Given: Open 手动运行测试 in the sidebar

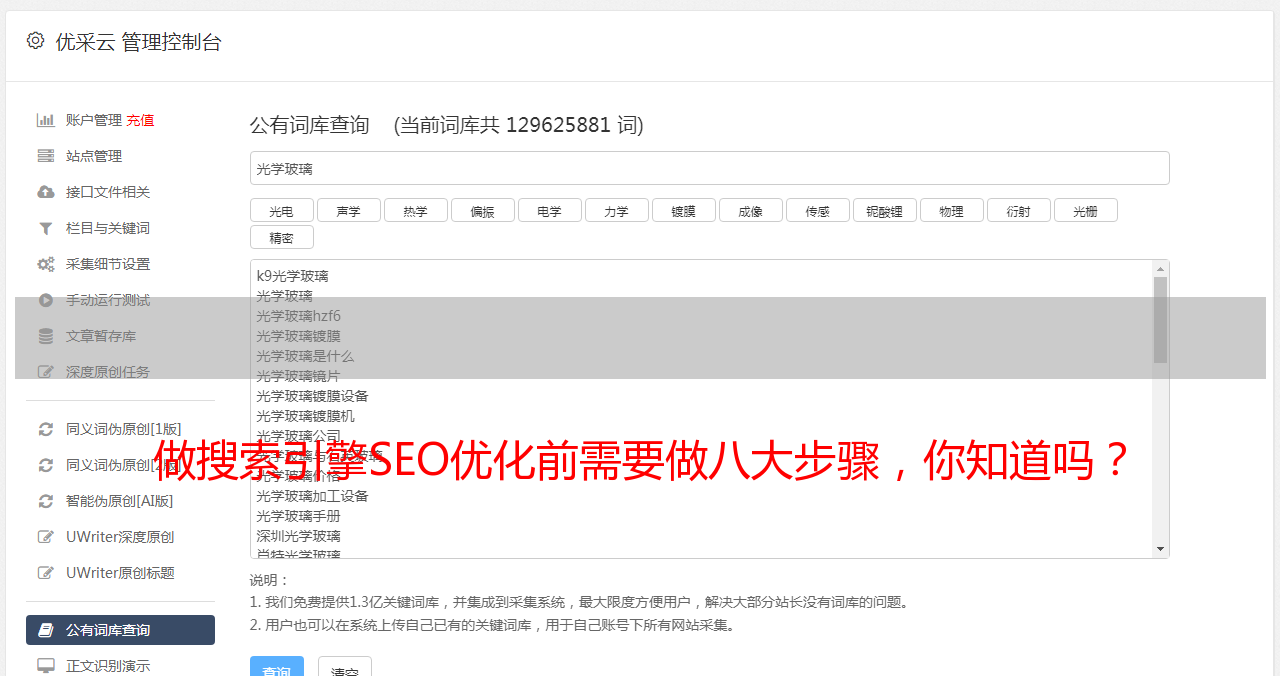Looking at the screenshot, I should (x=108, y=300).
